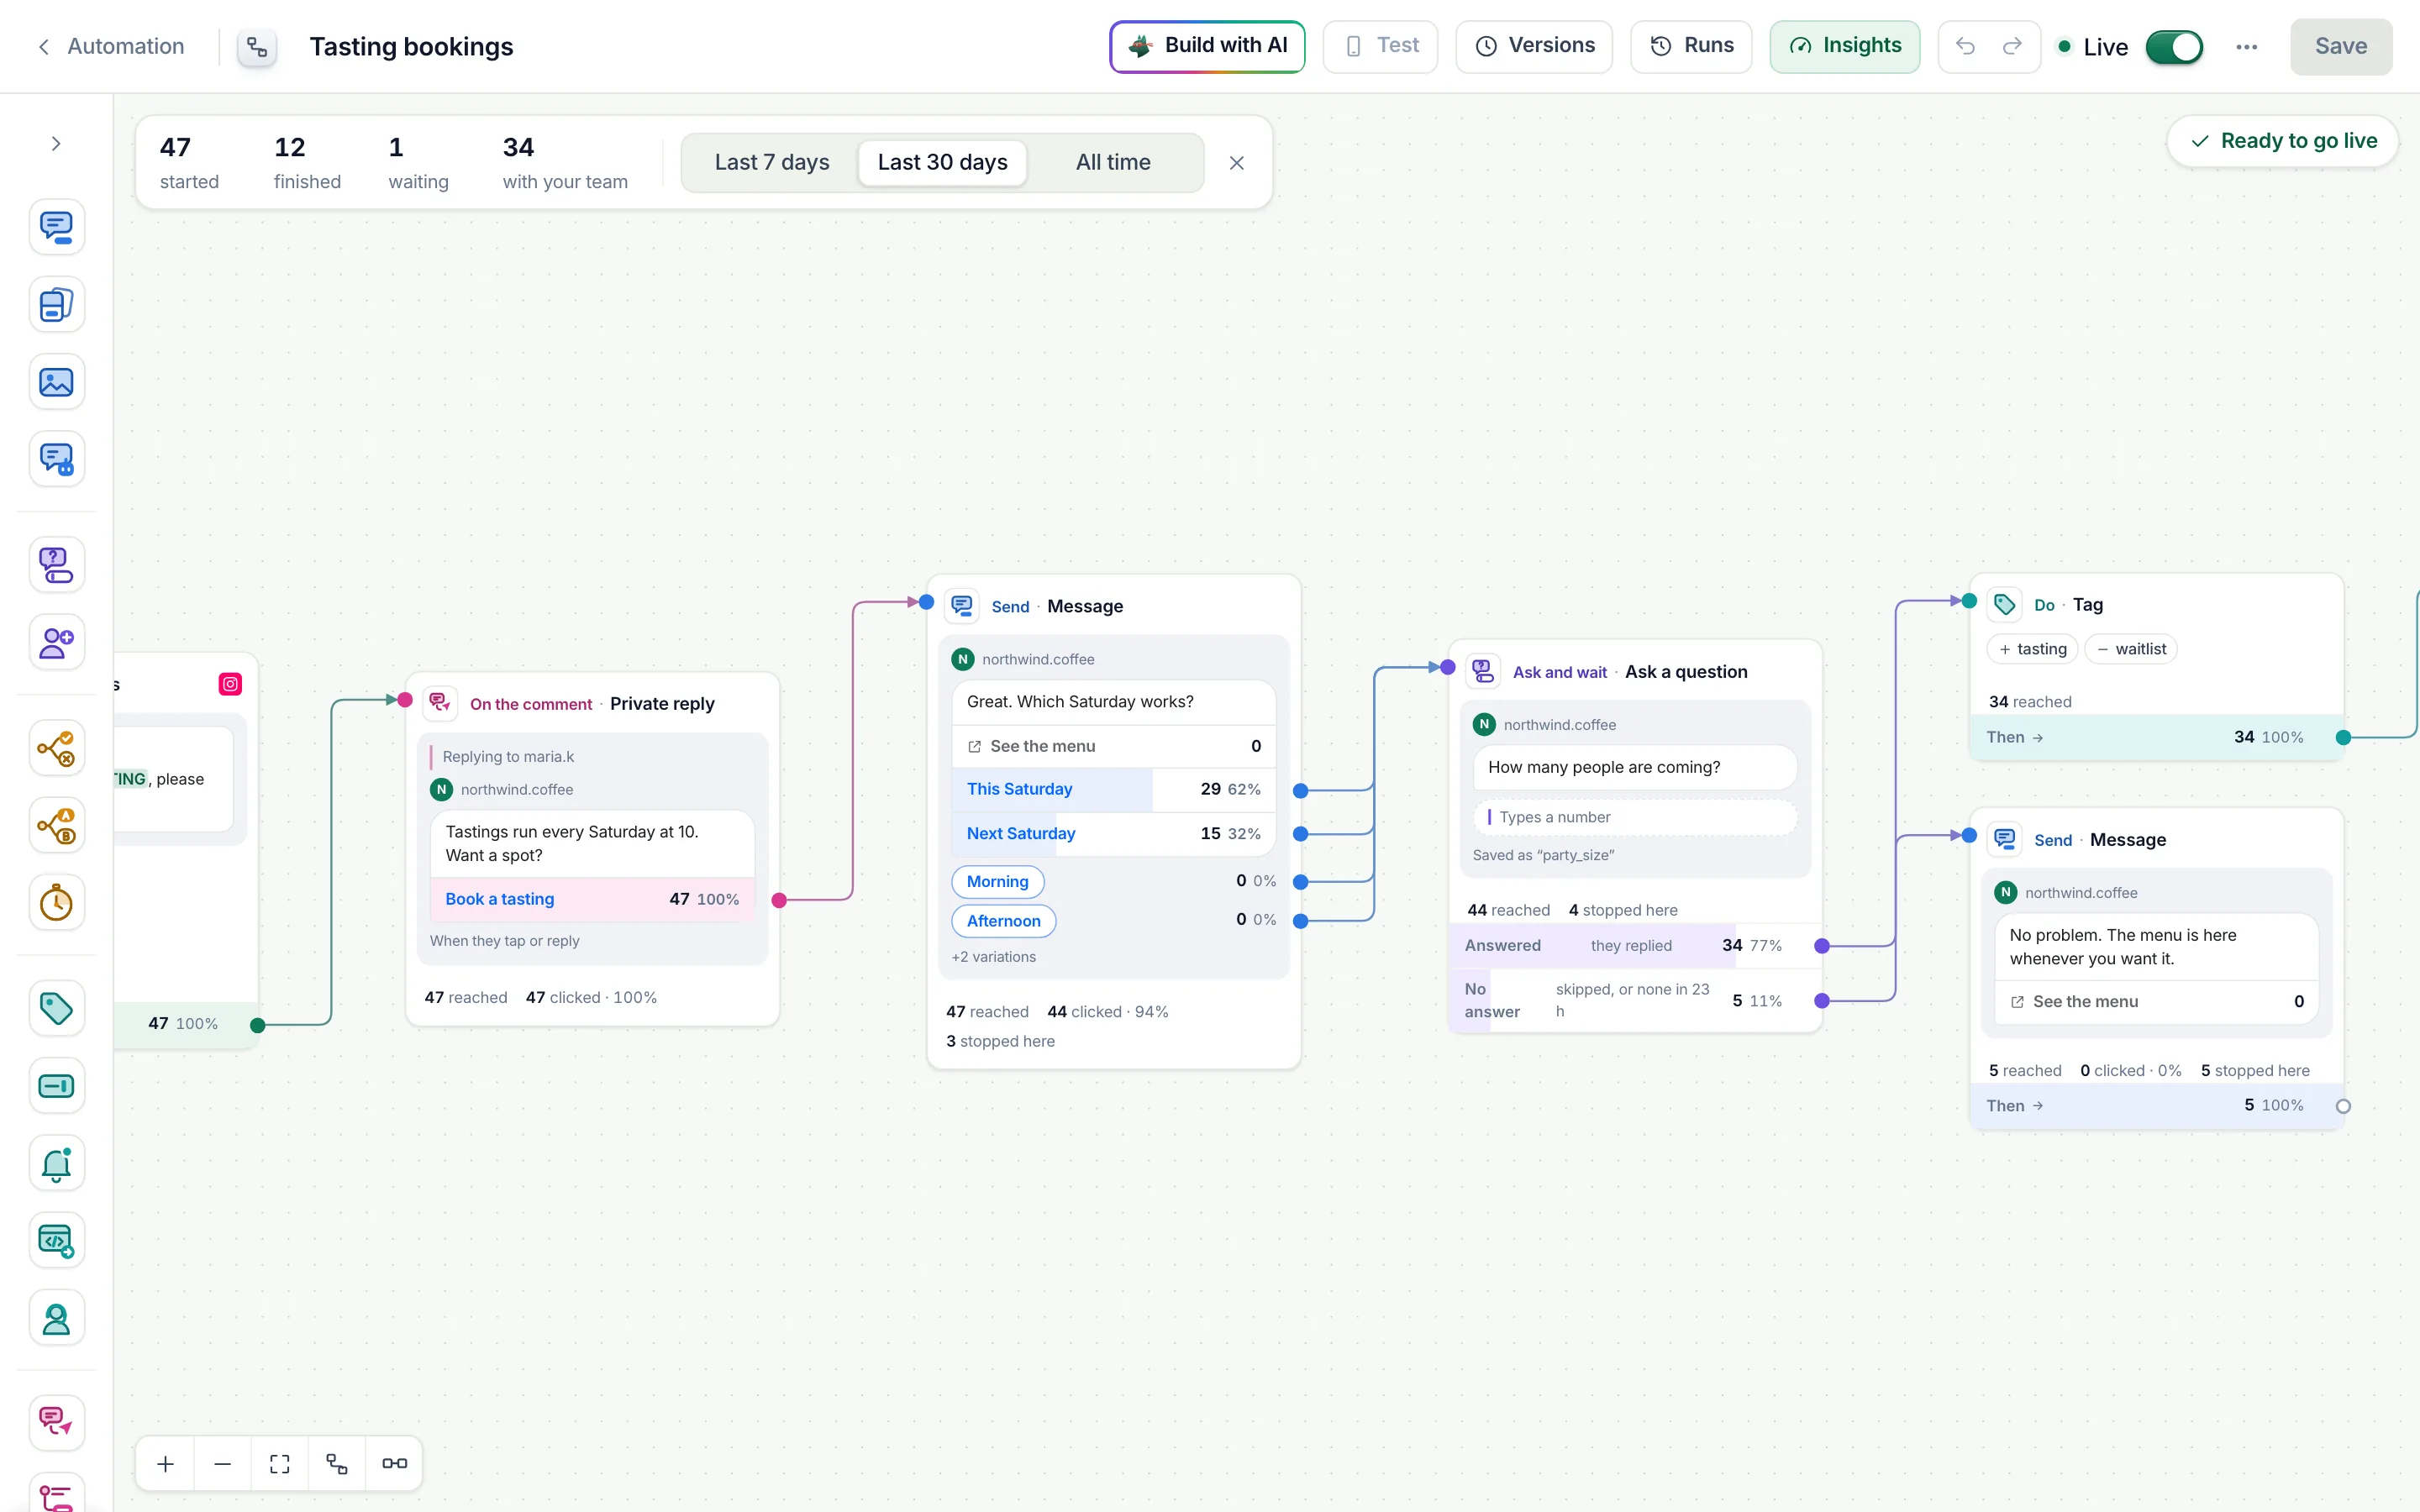This screenshot has width=2420, height=1512.
Task: Zoom in on the canvas
Action: [165, 1463]
